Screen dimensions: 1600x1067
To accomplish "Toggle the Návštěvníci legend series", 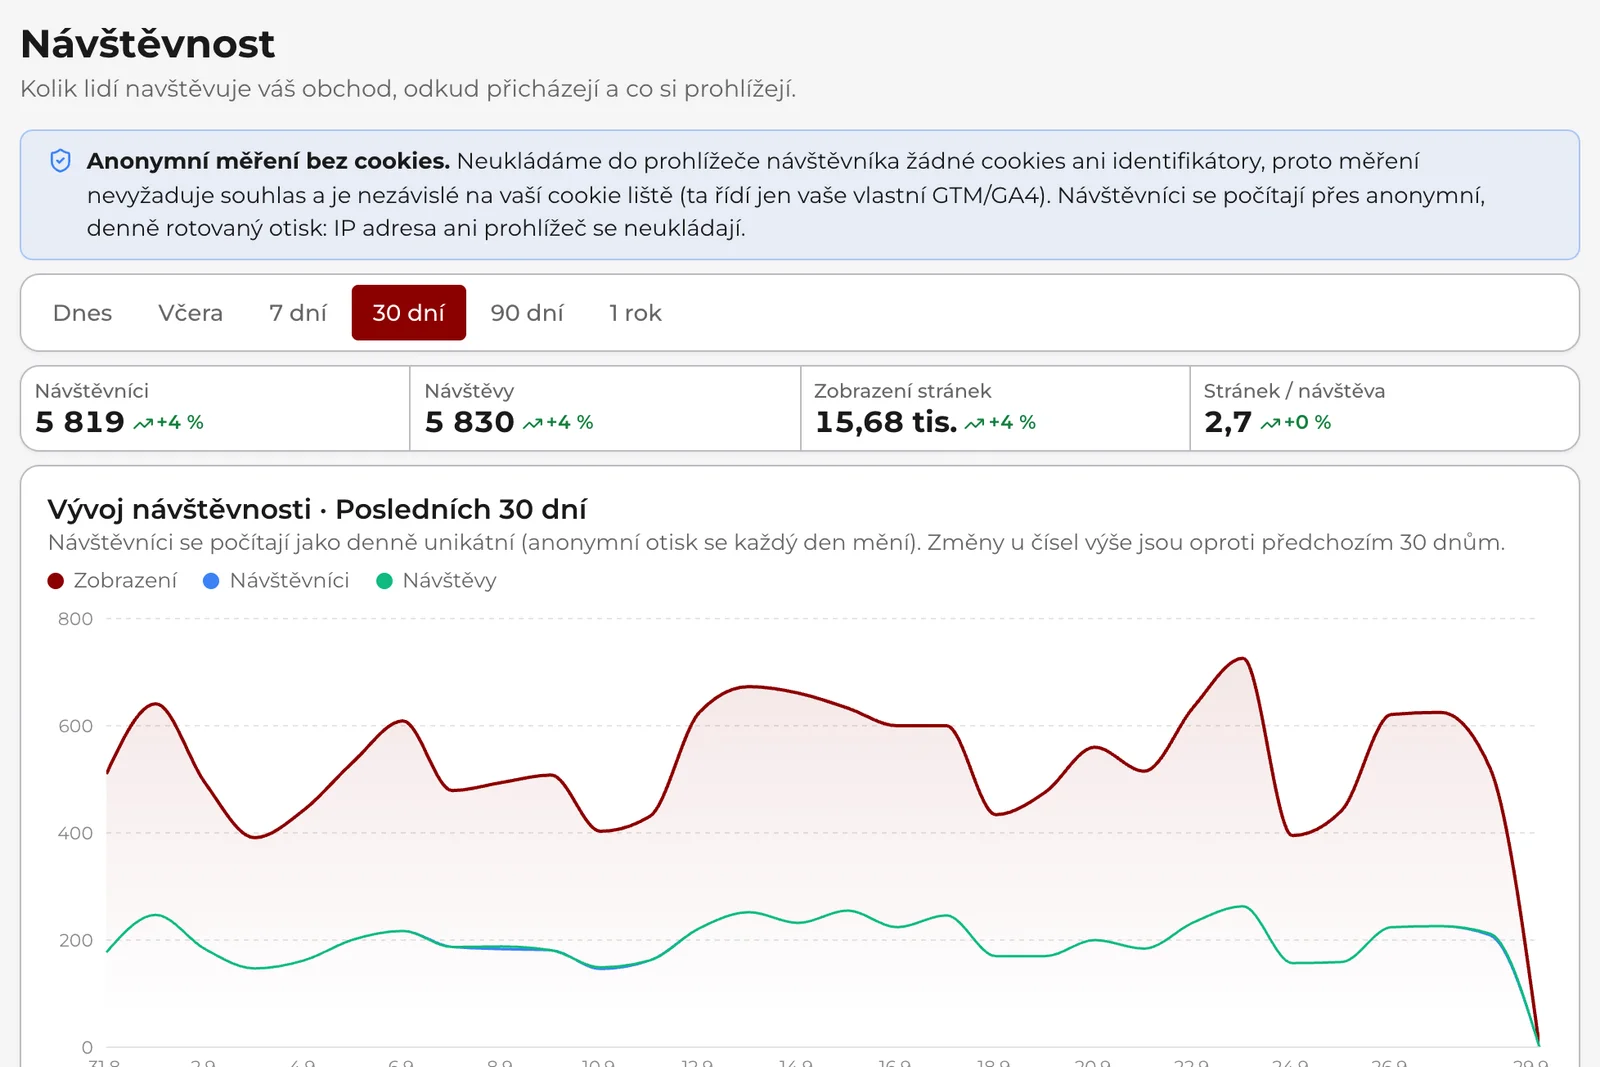I will pyautogui.click(x=276, y=581).
